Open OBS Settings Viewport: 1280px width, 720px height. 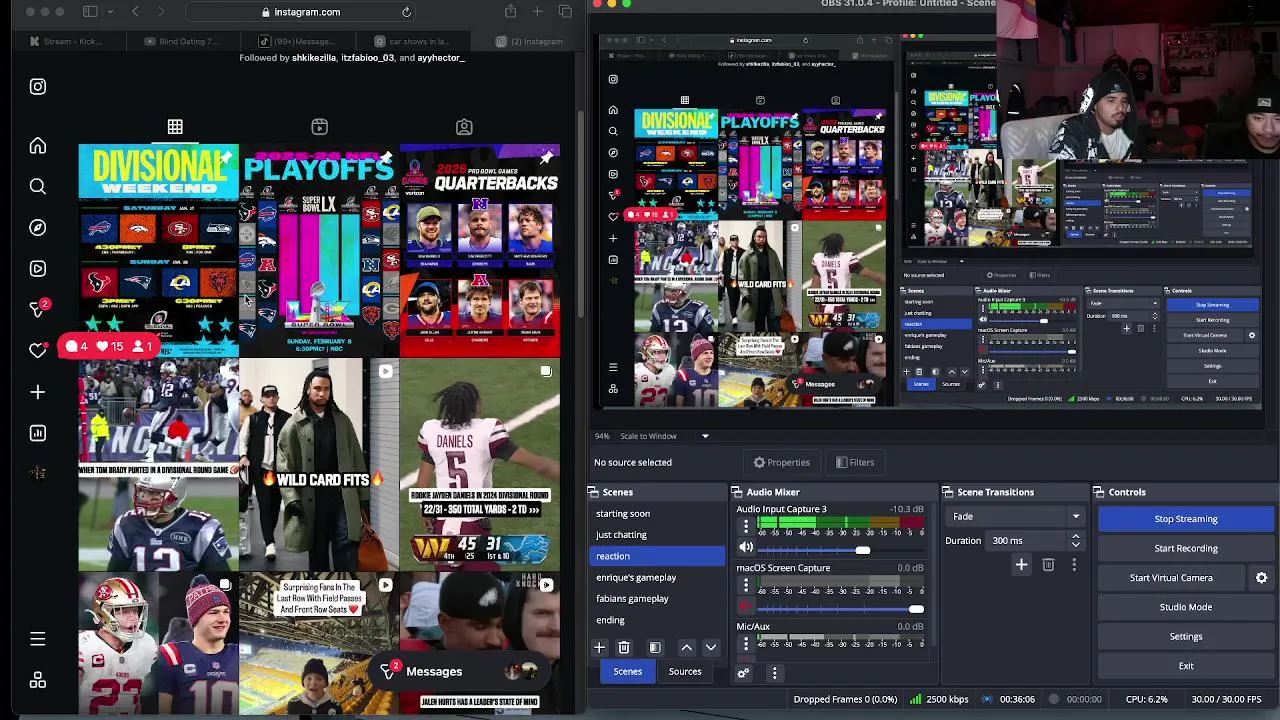(x=1186, y=636)
